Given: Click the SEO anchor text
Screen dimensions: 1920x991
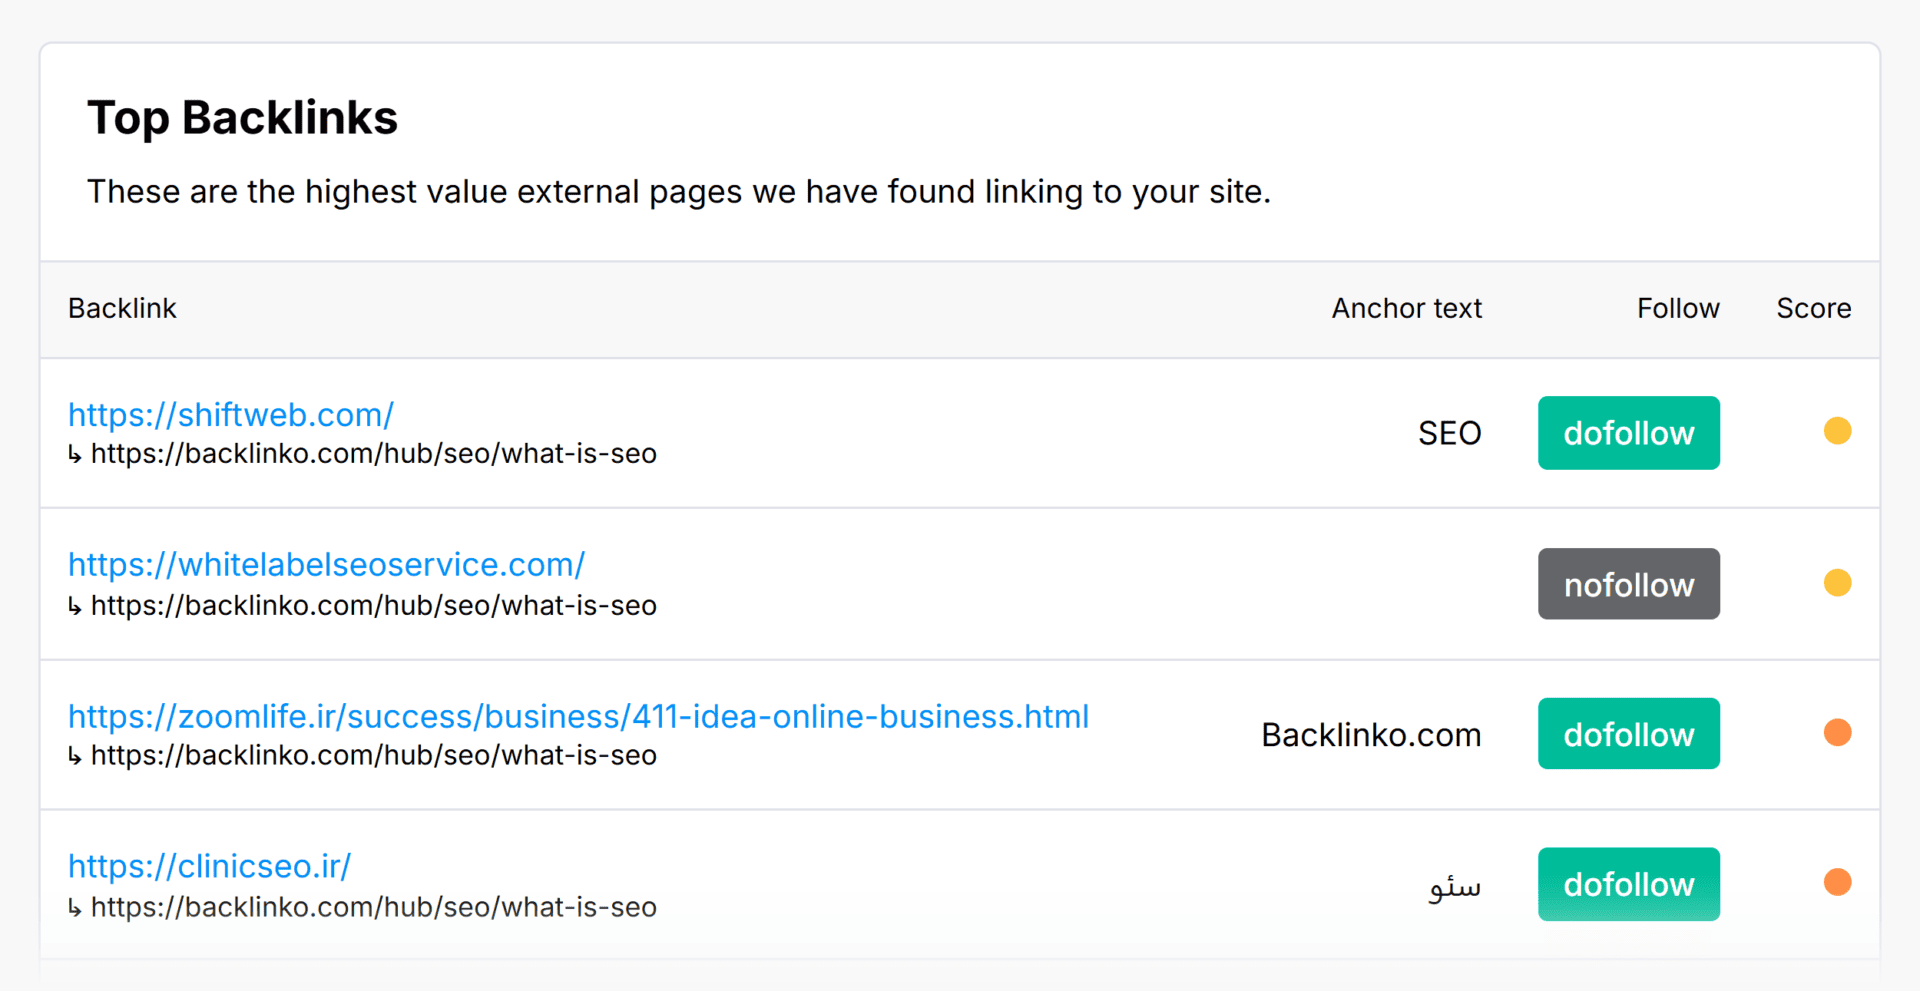Looking at the screenshot, I should [1449, 432].
